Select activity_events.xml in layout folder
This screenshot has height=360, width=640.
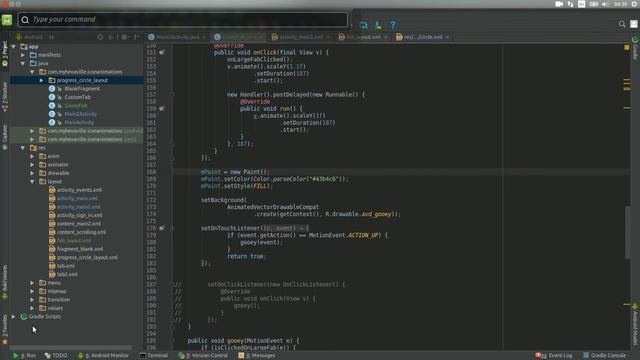(x=79, y=190)
